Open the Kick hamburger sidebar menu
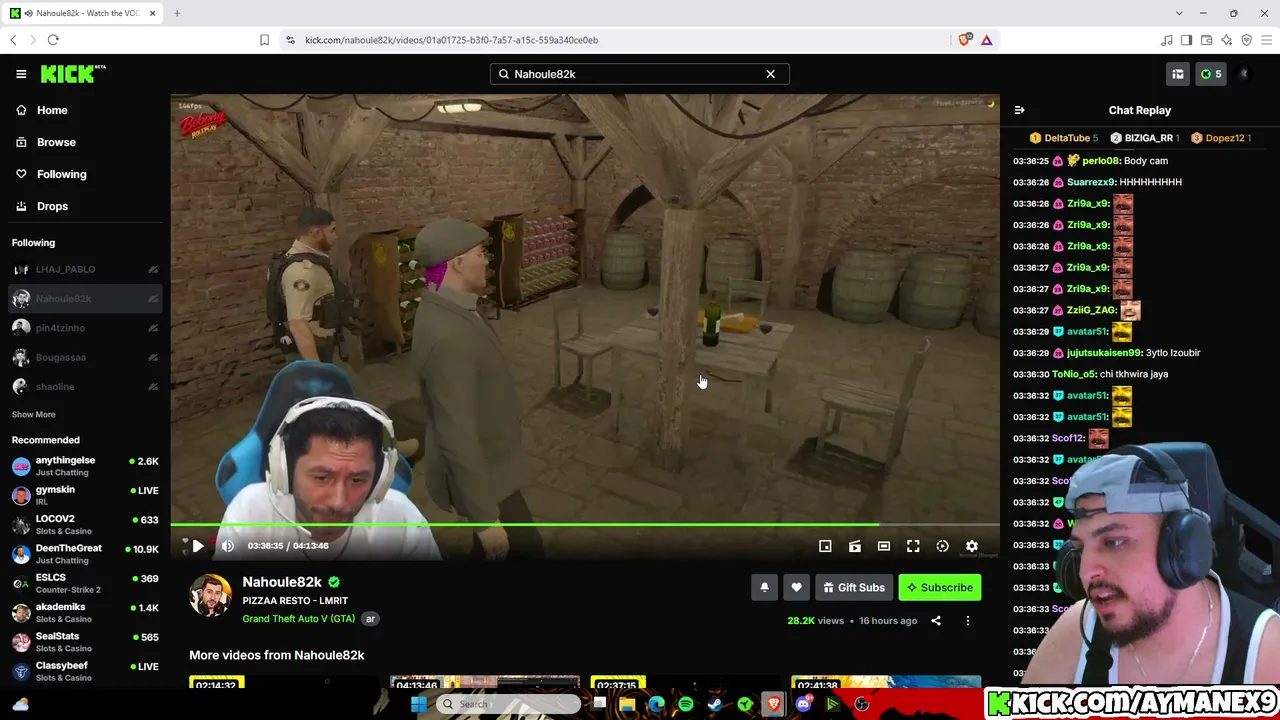 click(21, 74)
